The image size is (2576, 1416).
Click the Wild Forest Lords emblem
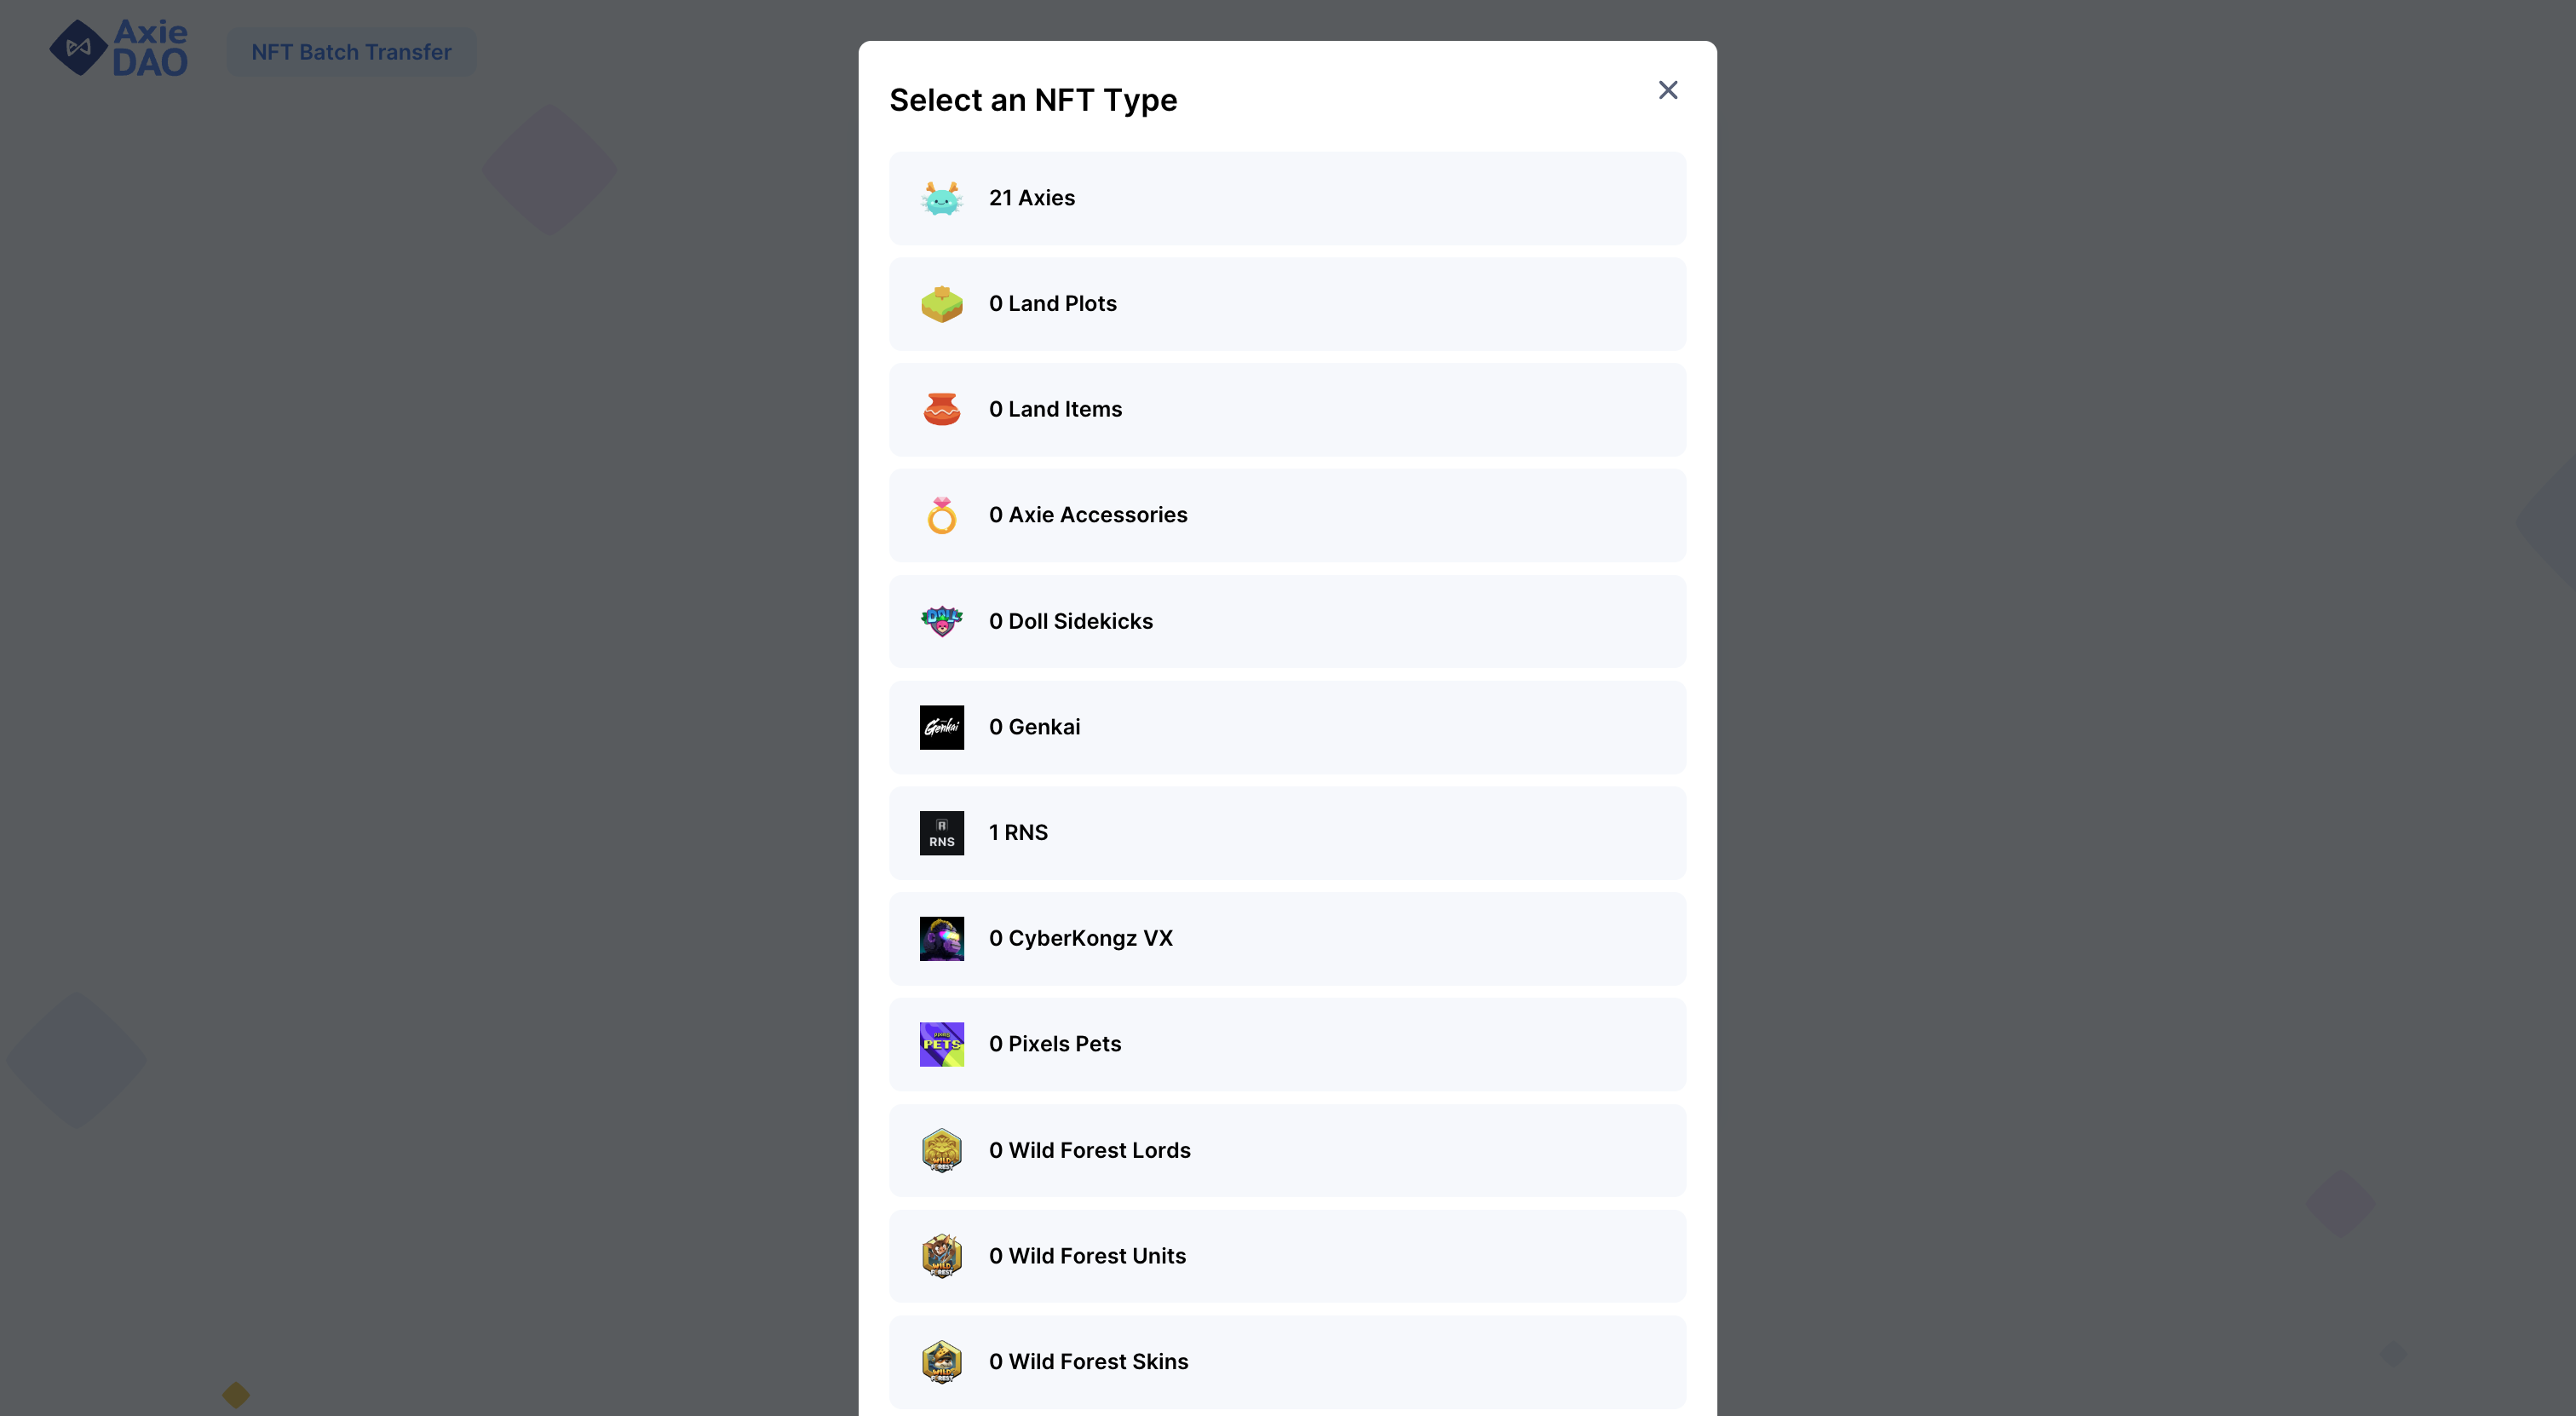(941, 1150)
